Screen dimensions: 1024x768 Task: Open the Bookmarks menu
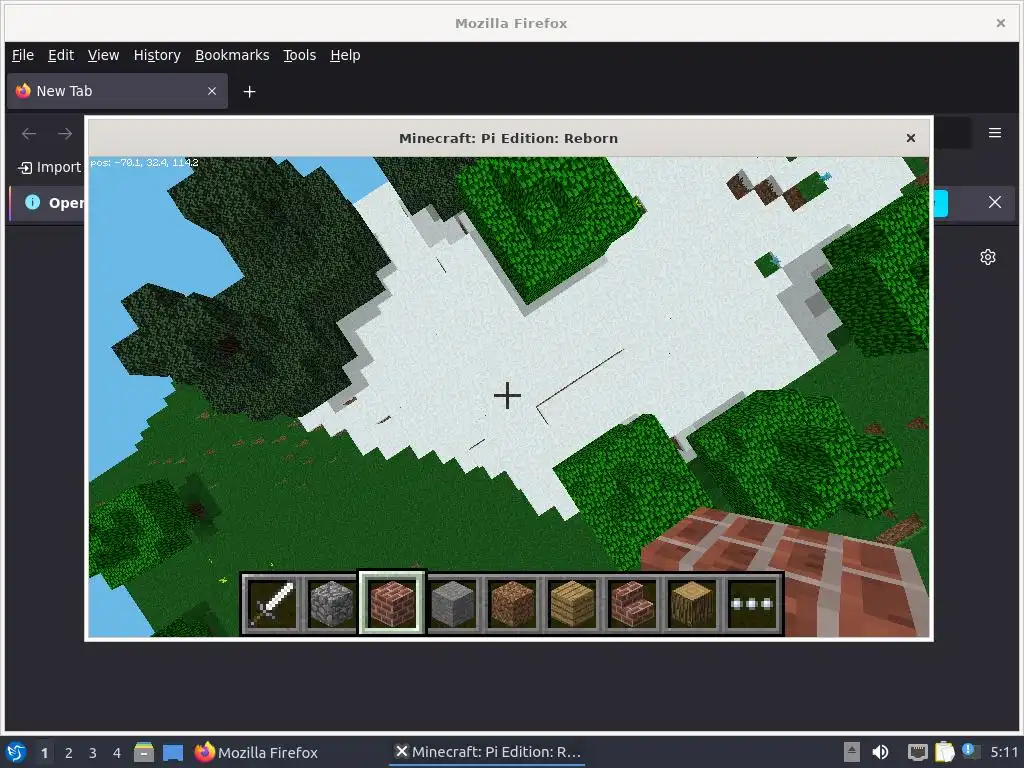232,56
